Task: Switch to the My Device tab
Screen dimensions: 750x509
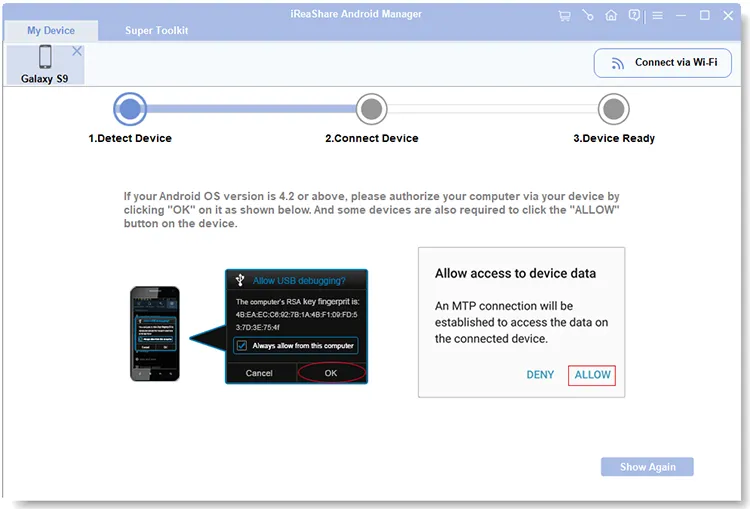Action: 51,31
